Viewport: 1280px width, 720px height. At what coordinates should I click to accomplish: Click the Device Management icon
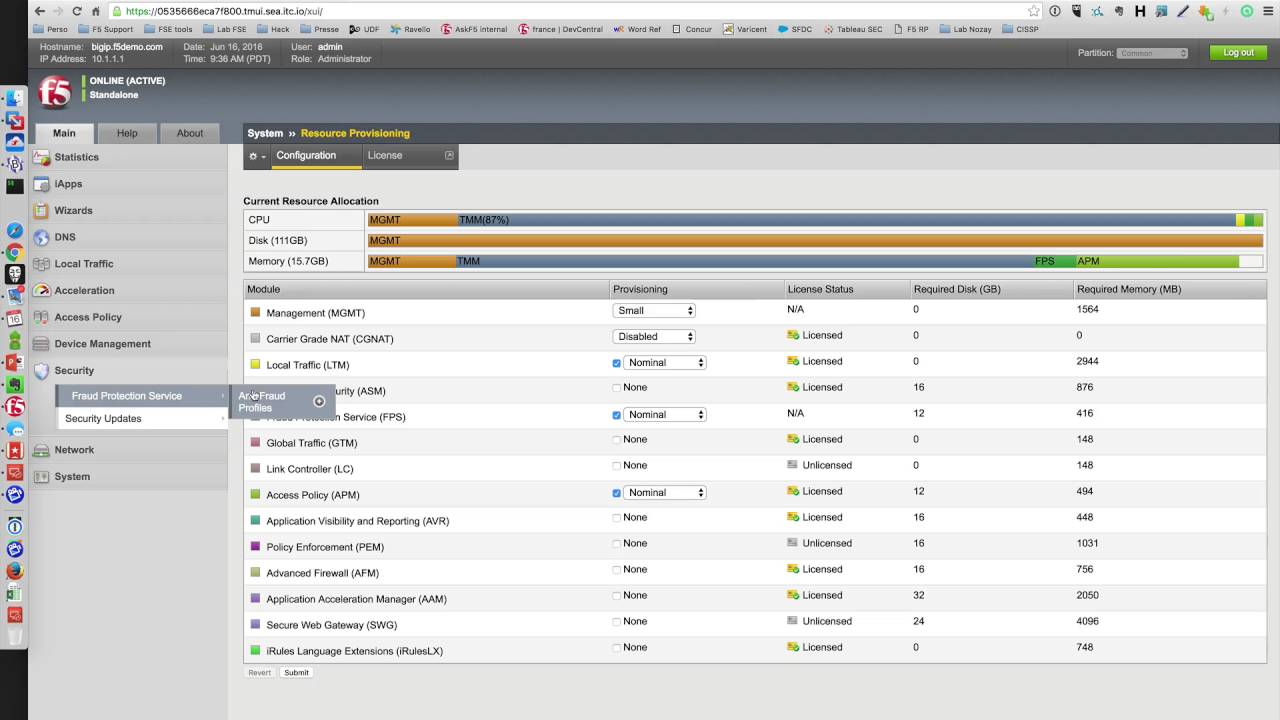point(41,344)
